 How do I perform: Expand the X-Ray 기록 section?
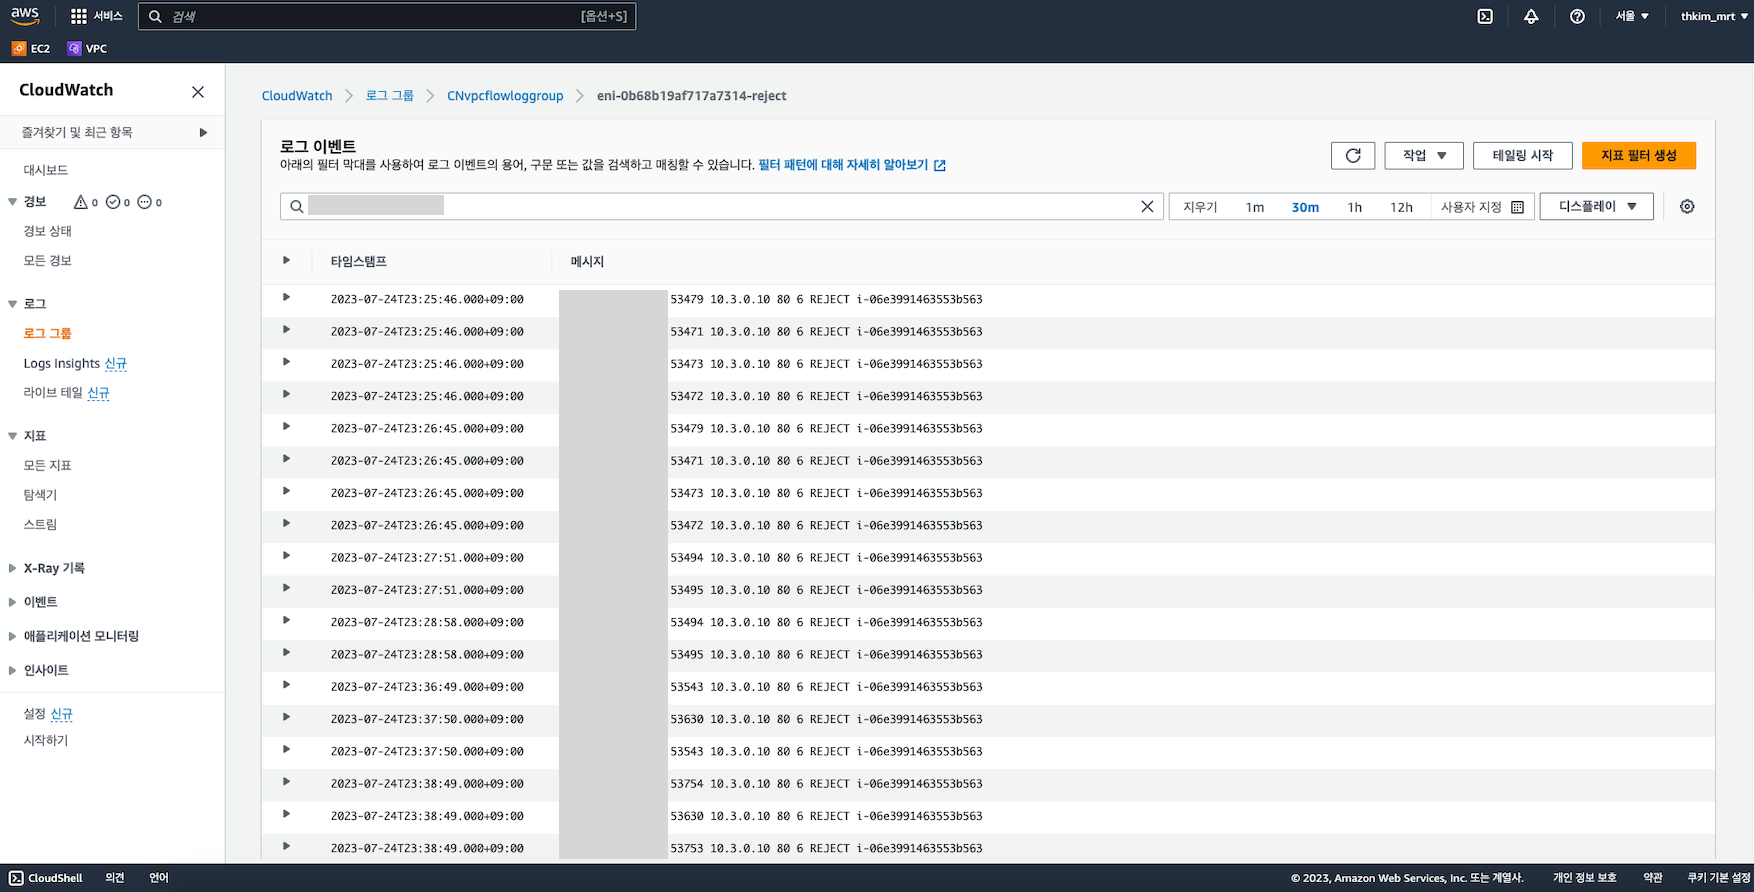click(13, 568)
